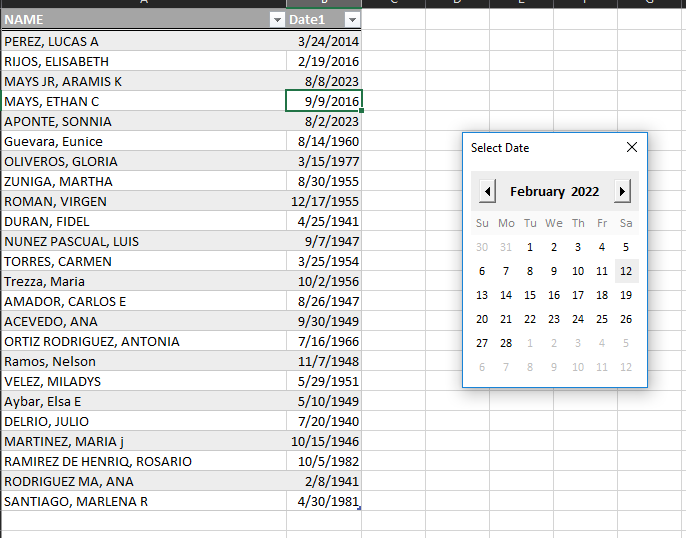The height and width of the screenshot is (538, 686).
Task: Select cell APONTE, SONNIA
Action: [x=144, y=122]
